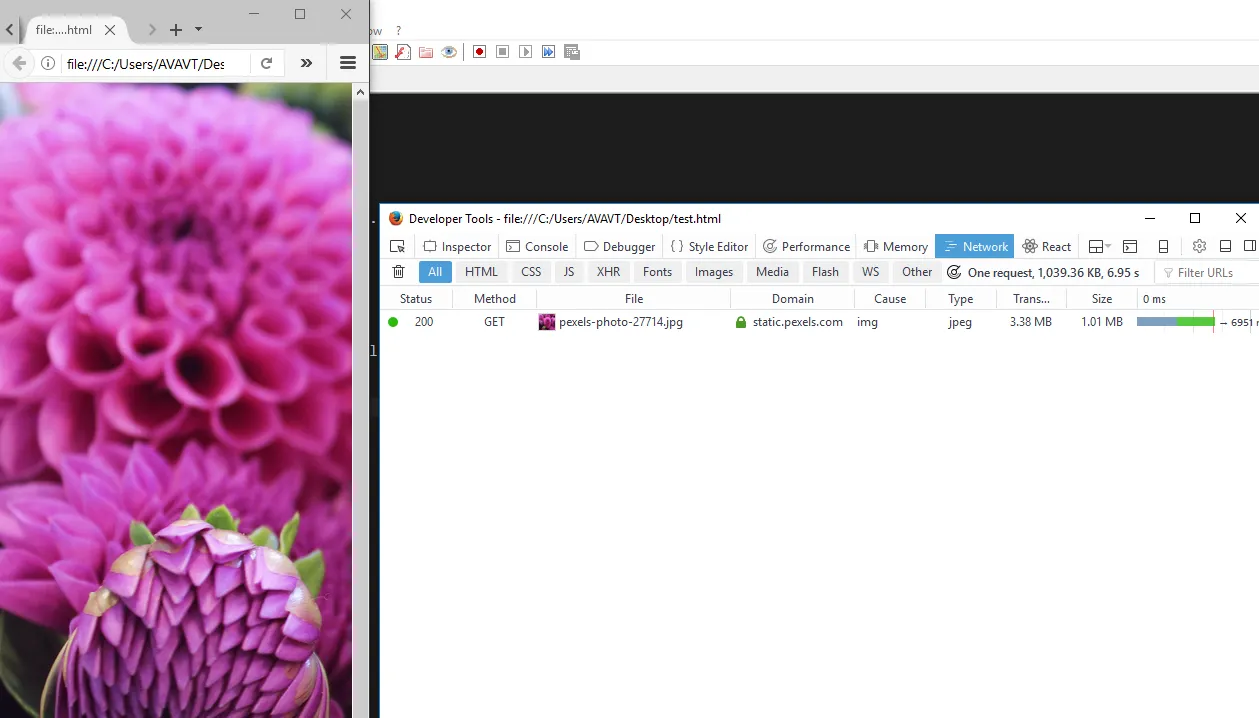Click the red-marked document icon in the editor toolbar
Screen dimensions: 1259x718
(x=403, y=52)
